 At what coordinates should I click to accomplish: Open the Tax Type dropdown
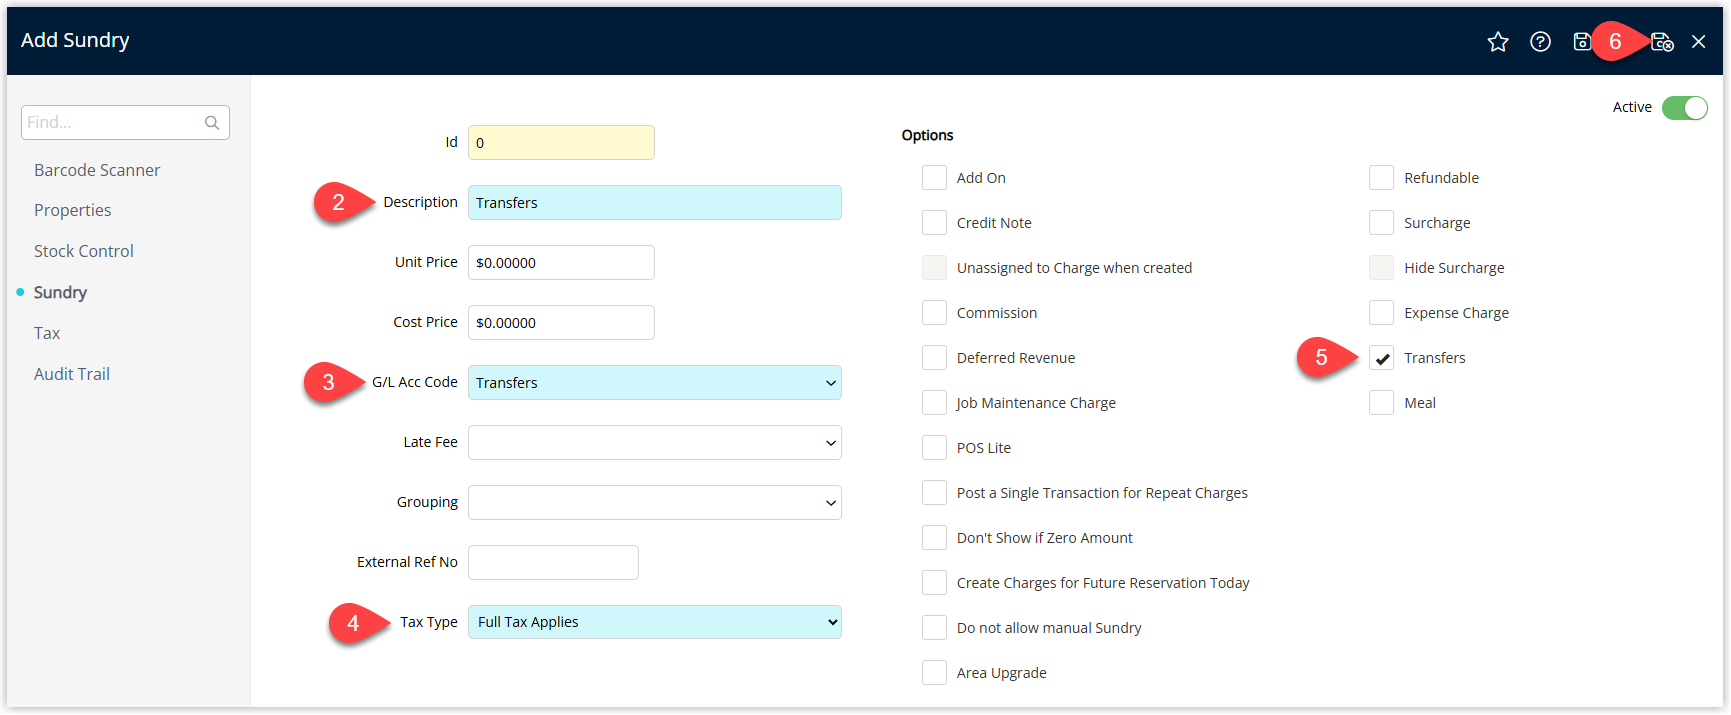pos(654,622)
